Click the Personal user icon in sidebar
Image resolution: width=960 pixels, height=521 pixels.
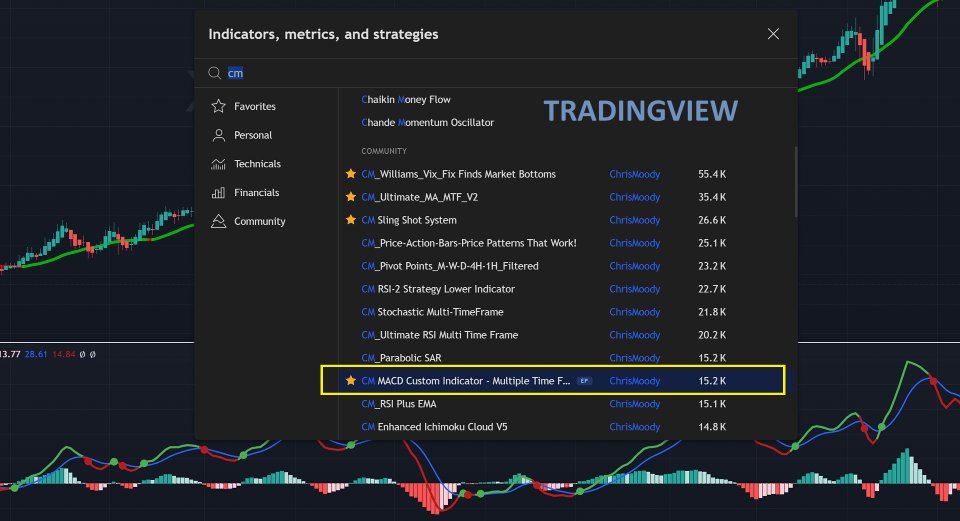219,135
